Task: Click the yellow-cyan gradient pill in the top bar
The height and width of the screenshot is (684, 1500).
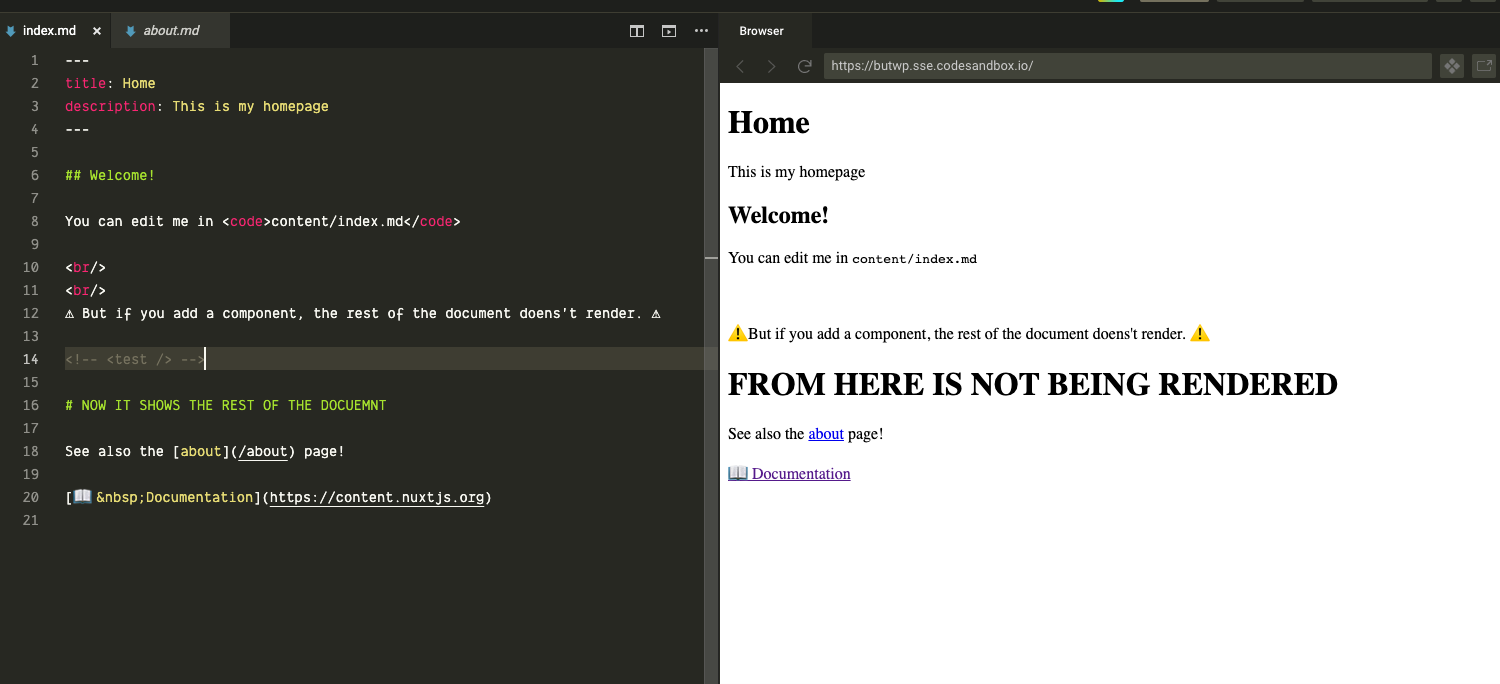Action: [1110, 4]
